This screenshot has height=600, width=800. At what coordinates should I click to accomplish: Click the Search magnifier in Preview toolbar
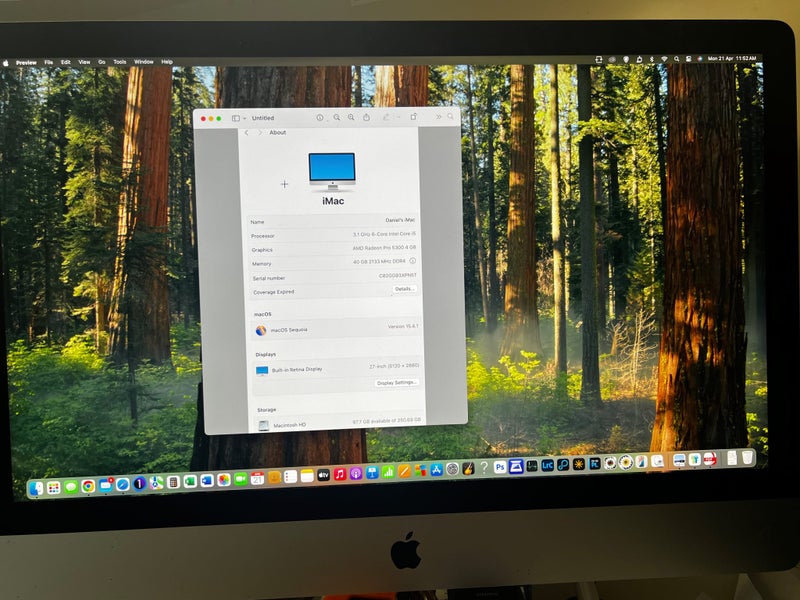[x=451, y=117]
